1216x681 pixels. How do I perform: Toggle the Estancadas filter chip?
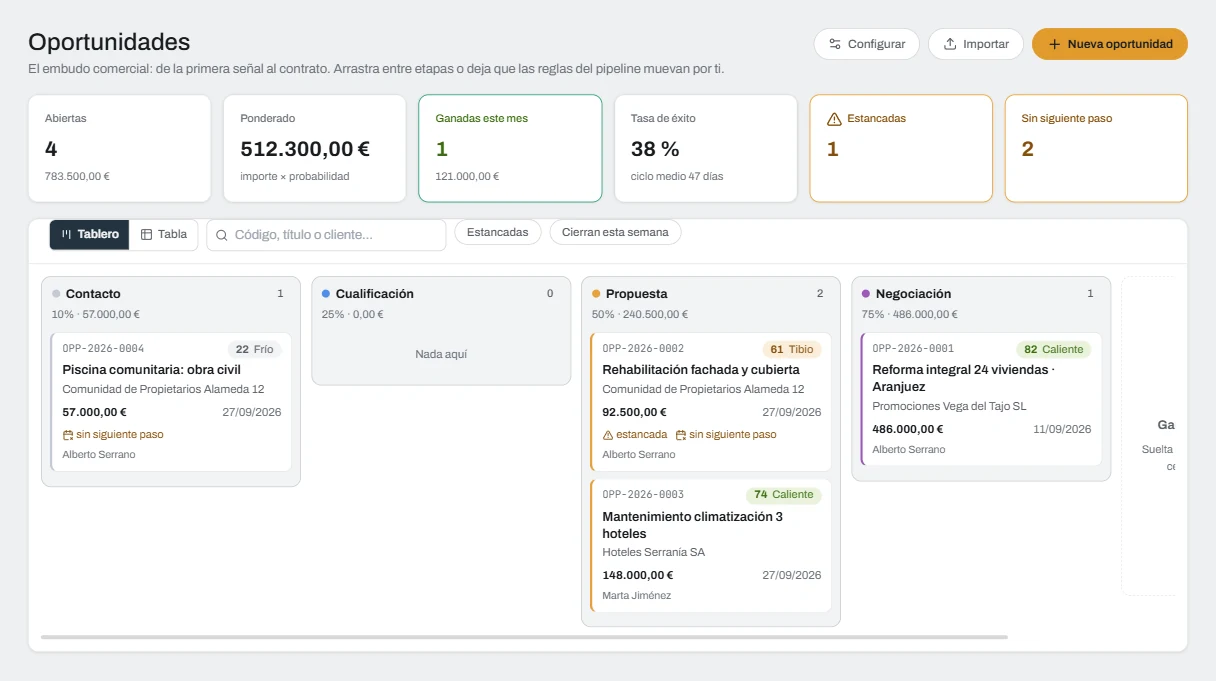[x=498, y=232]
